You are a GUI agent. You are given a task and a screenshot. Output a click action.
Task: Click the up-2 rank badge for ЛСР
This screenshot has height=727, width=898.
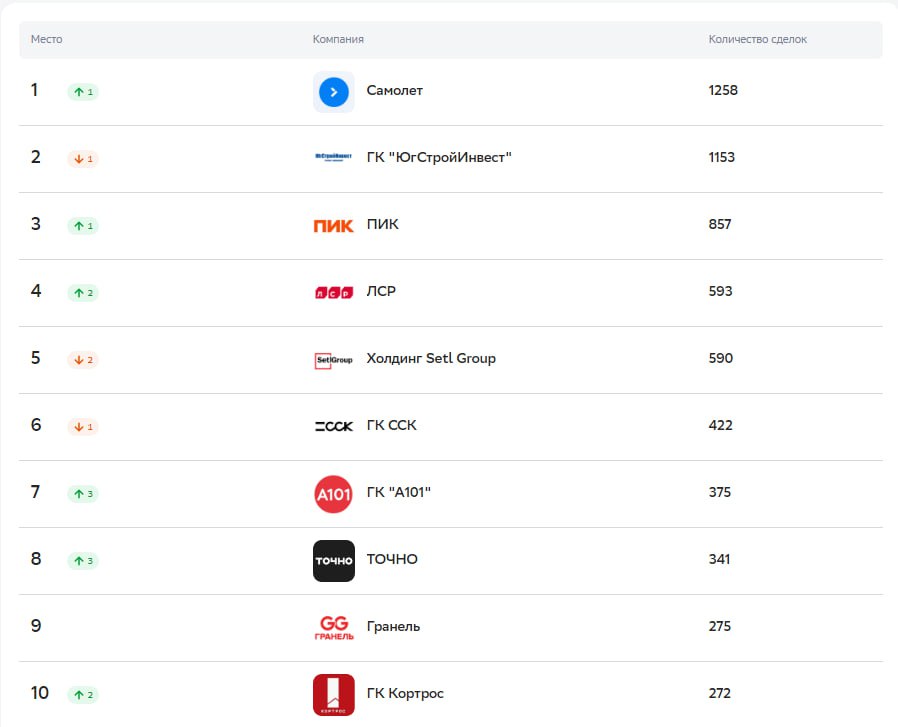(x=83, y=293)
